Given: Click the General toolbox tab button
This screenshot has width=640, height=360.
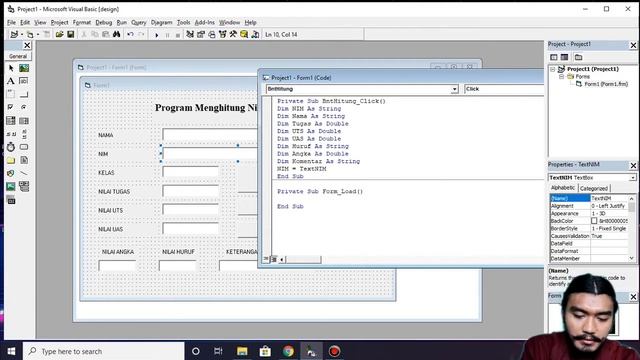Looking at the screenshot, I should pyautogui.click(x=18, y=56).
